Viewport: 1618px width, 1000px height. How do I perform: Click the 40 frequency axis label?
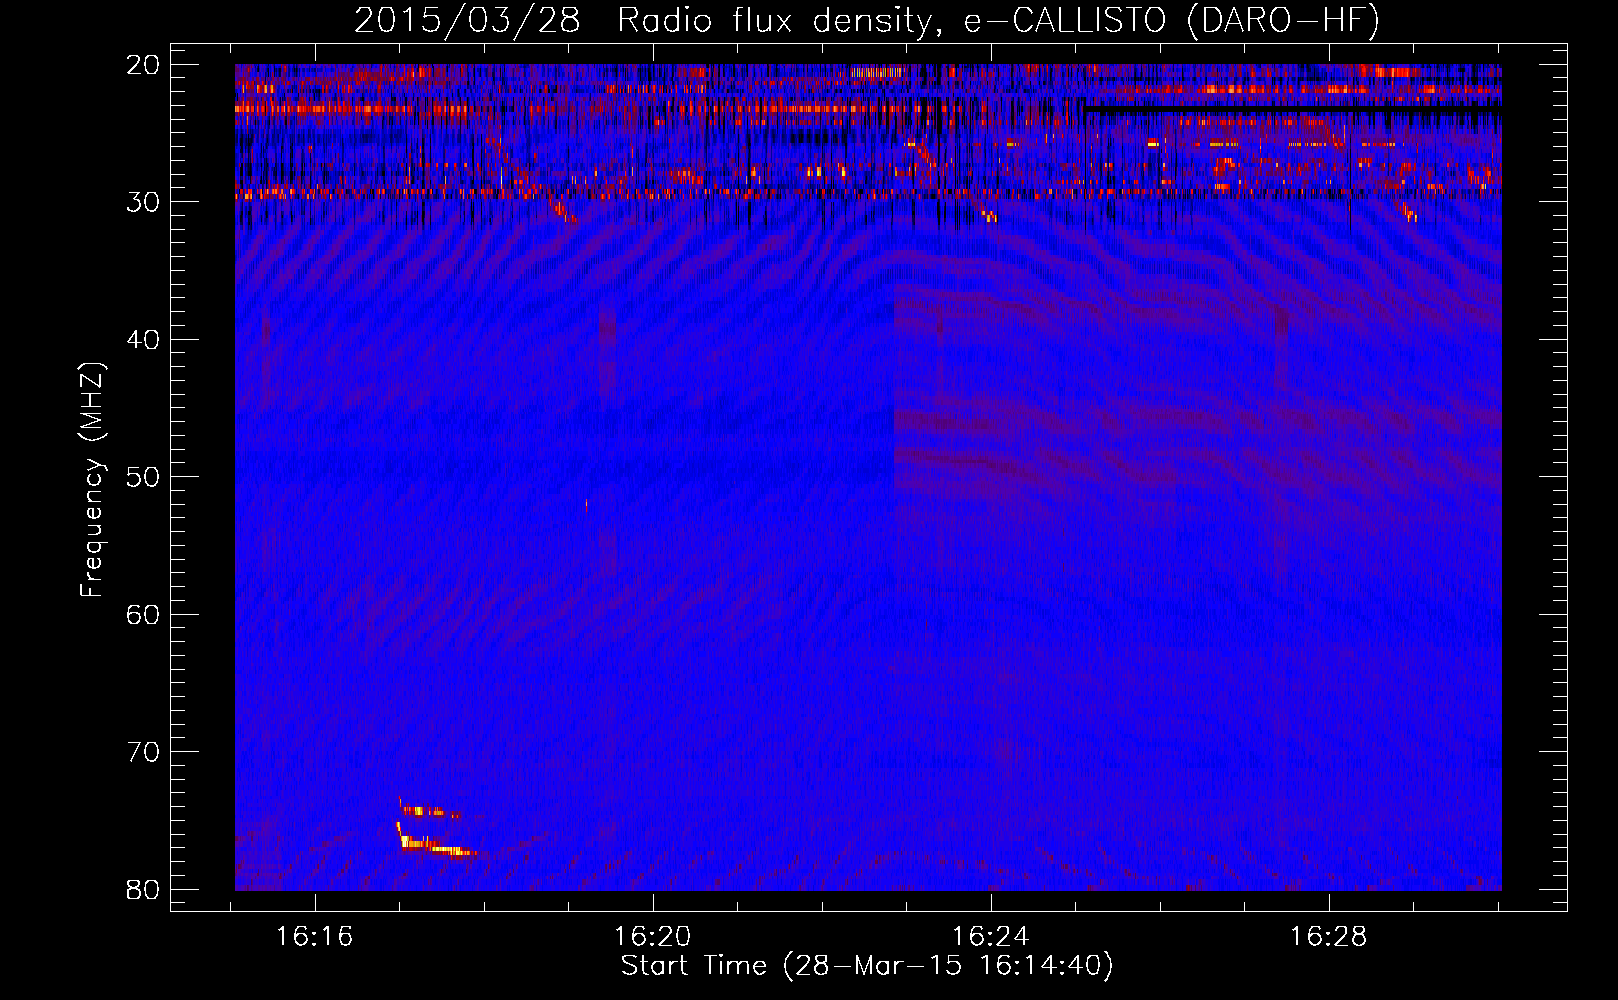coord(143,340)
